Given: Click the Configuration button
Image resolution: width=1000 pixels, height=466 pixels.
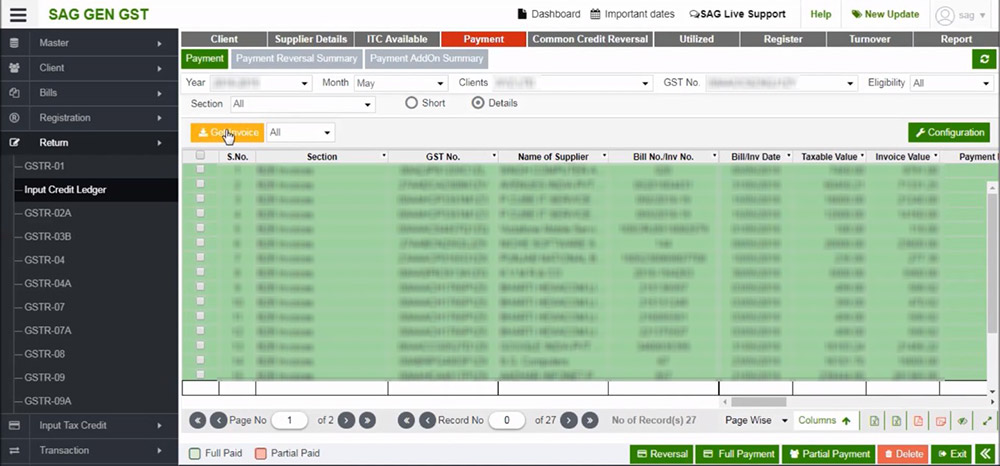Looking at the screenshot, I should [948, 132].
